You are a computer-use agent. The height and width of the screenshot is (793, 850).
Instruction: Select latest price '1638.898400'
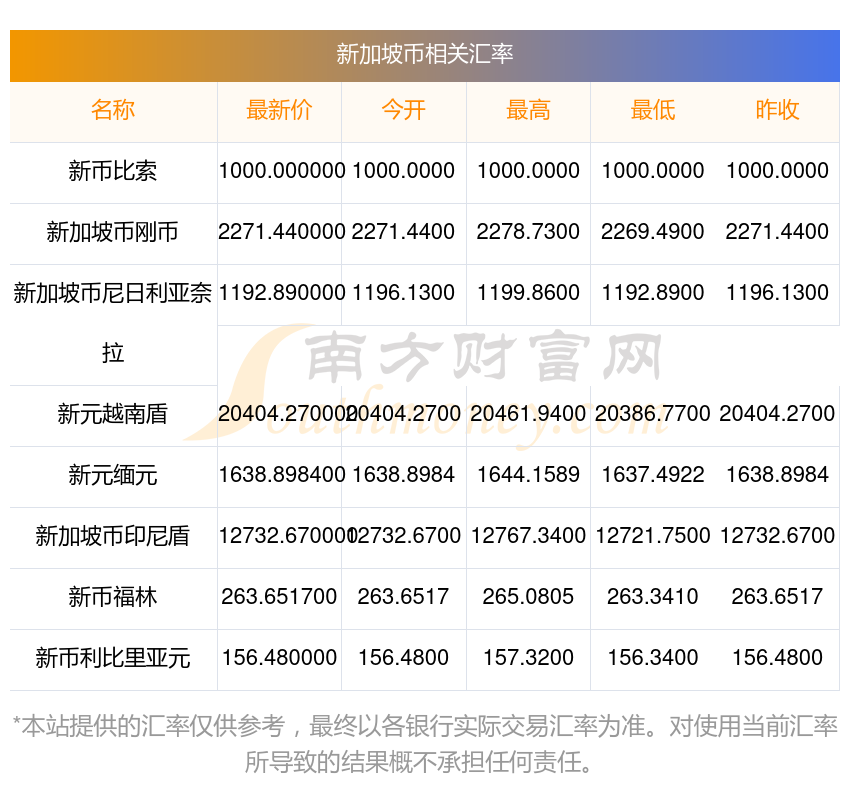(x=282, y=475)
